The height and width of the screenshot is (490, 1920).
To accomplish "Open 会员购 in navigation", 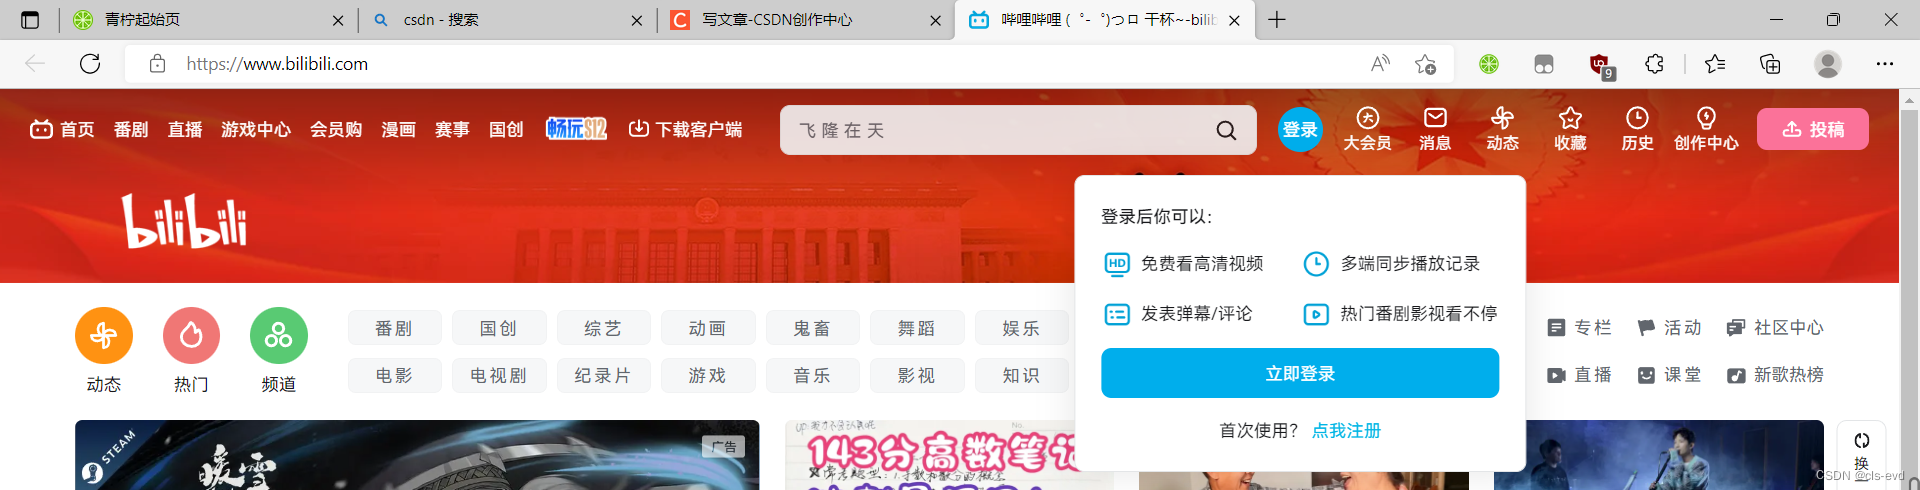I will pos(336,130).
